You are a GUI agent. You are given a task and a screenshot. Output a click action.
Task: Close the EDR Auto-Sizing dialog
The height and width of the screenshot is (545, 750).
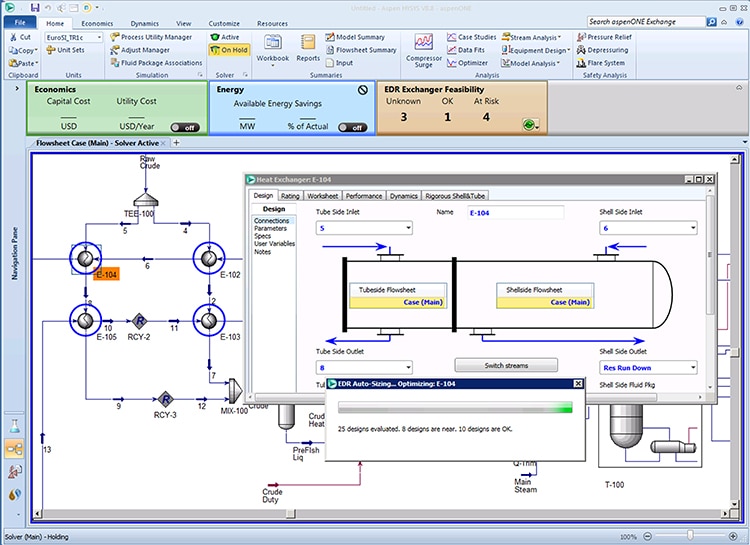[x=578, y=383]
